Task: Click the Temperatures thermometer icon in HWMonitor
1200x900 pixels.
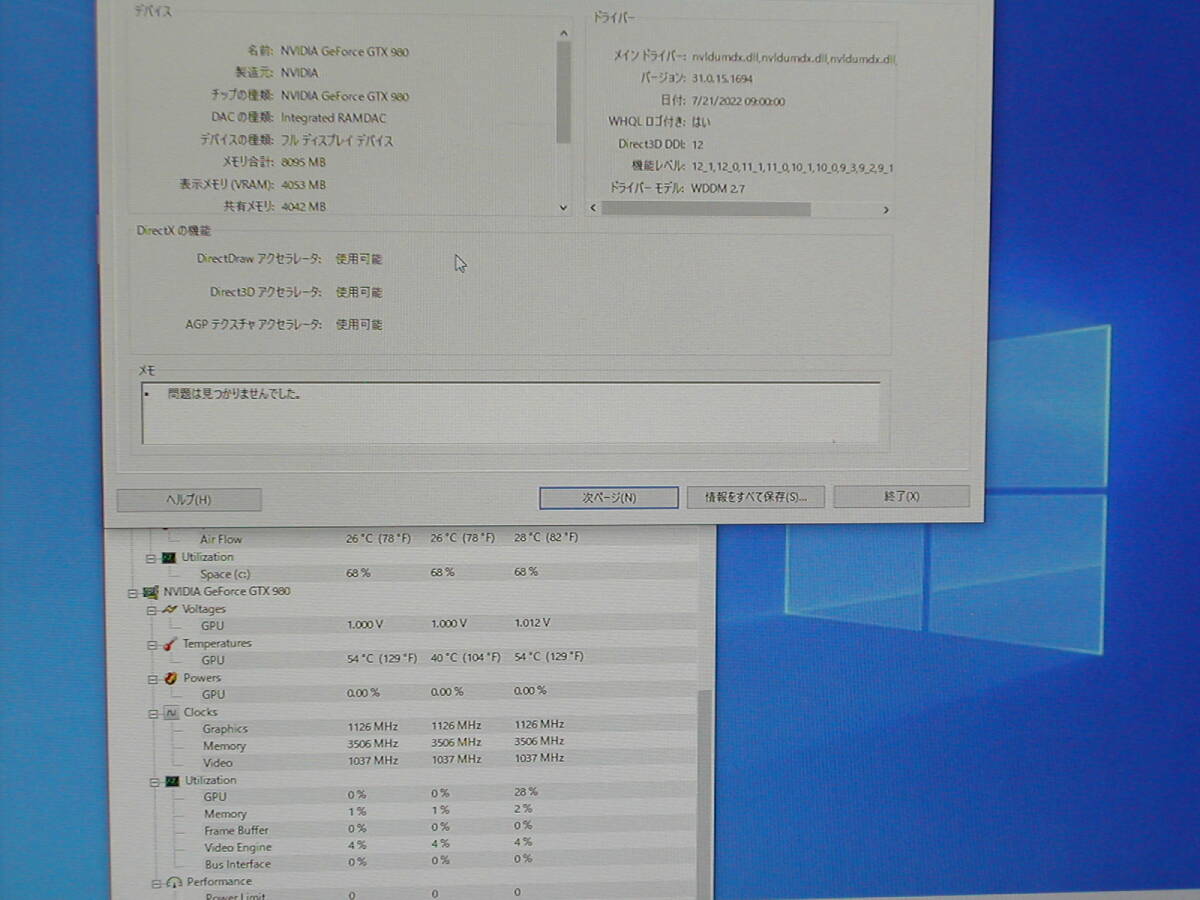Action: (169, 643)
